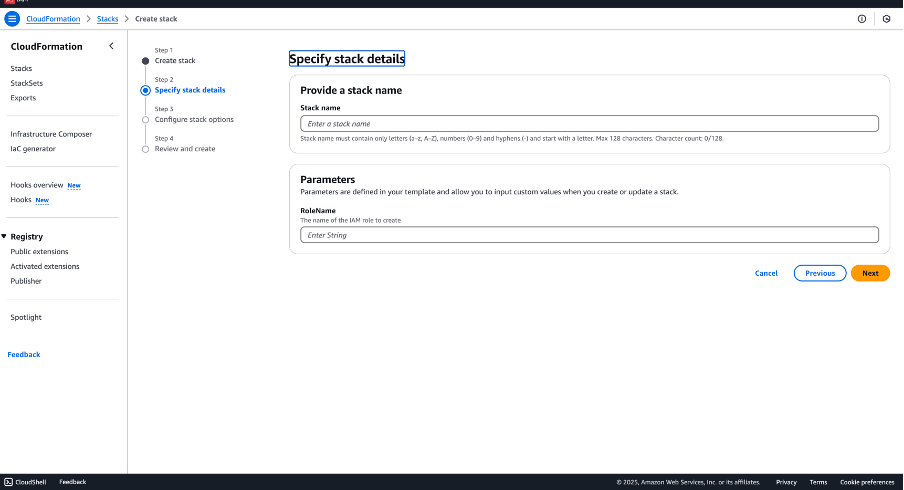The height and width of the screenshot is (490, 904).
Task: Click the Previous button
Action: click(820, 273)
